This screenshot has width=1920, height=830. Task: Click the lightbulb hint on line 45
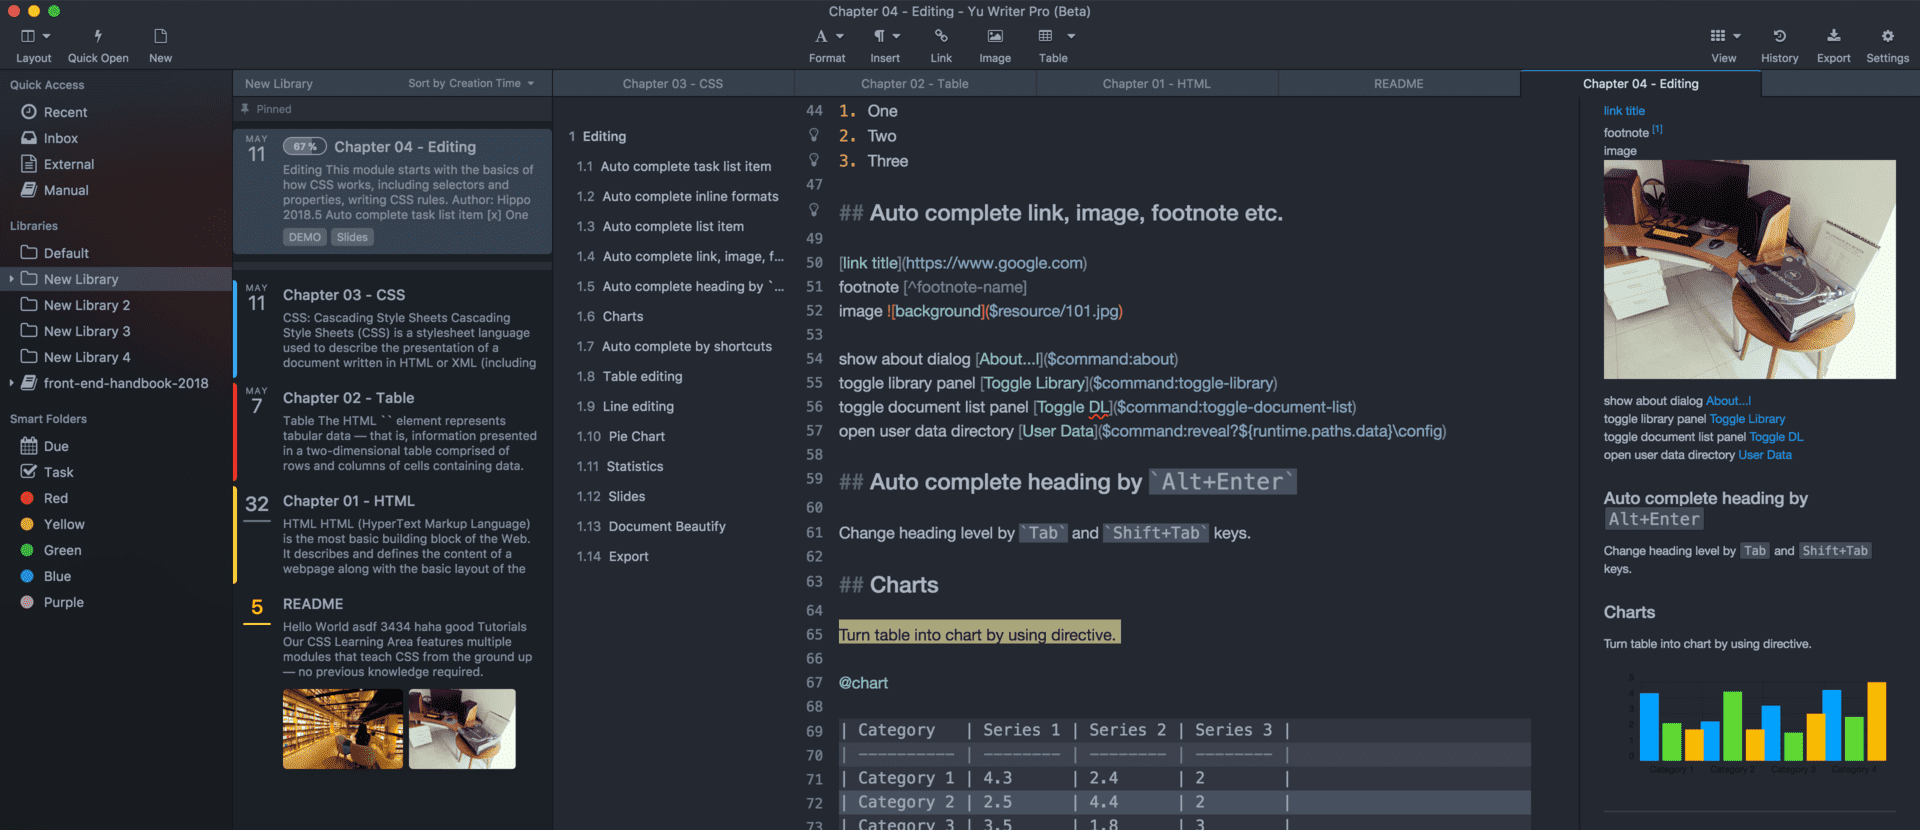click(814, 135)
